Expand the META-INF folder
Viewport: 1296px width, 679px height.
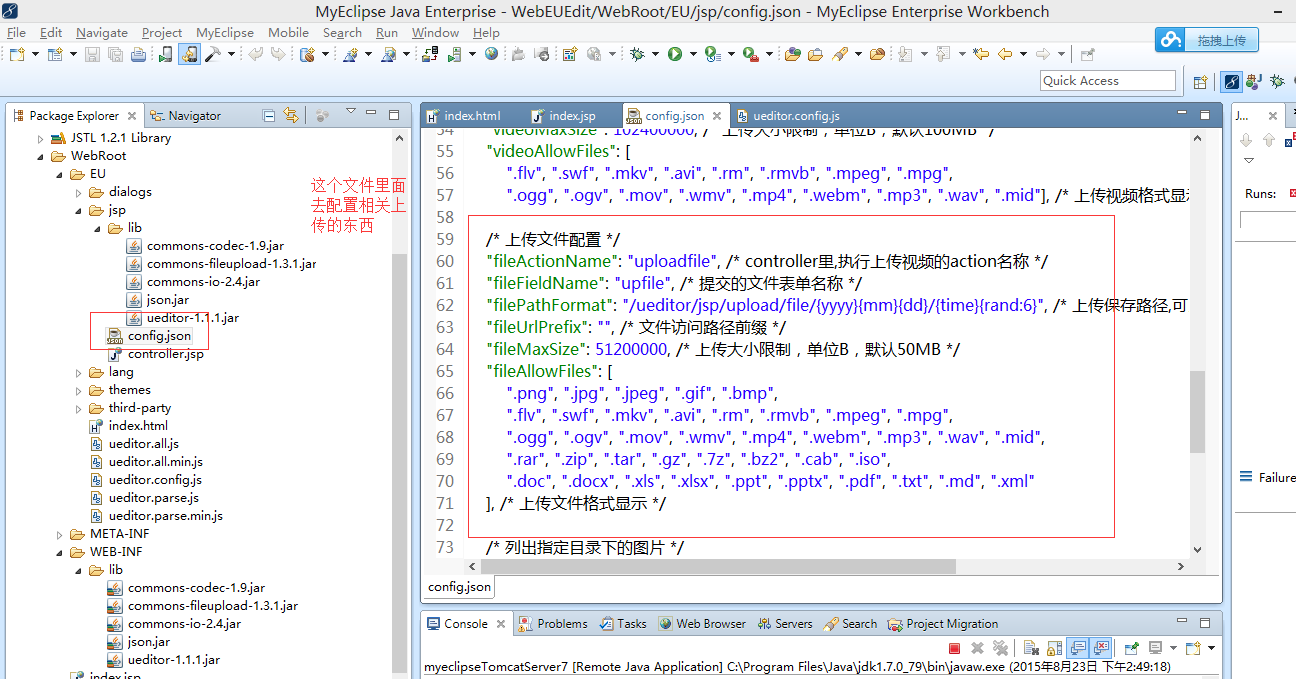point(60,534)
